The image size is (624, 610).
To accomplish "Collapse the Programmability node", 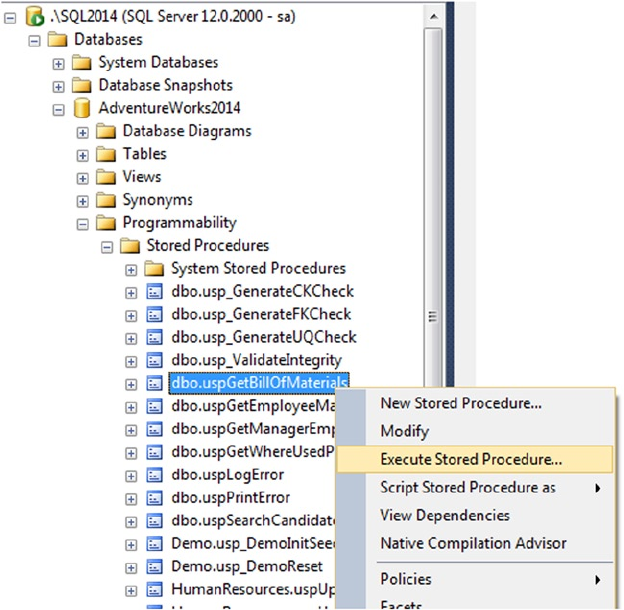I will tap(82, 224).
